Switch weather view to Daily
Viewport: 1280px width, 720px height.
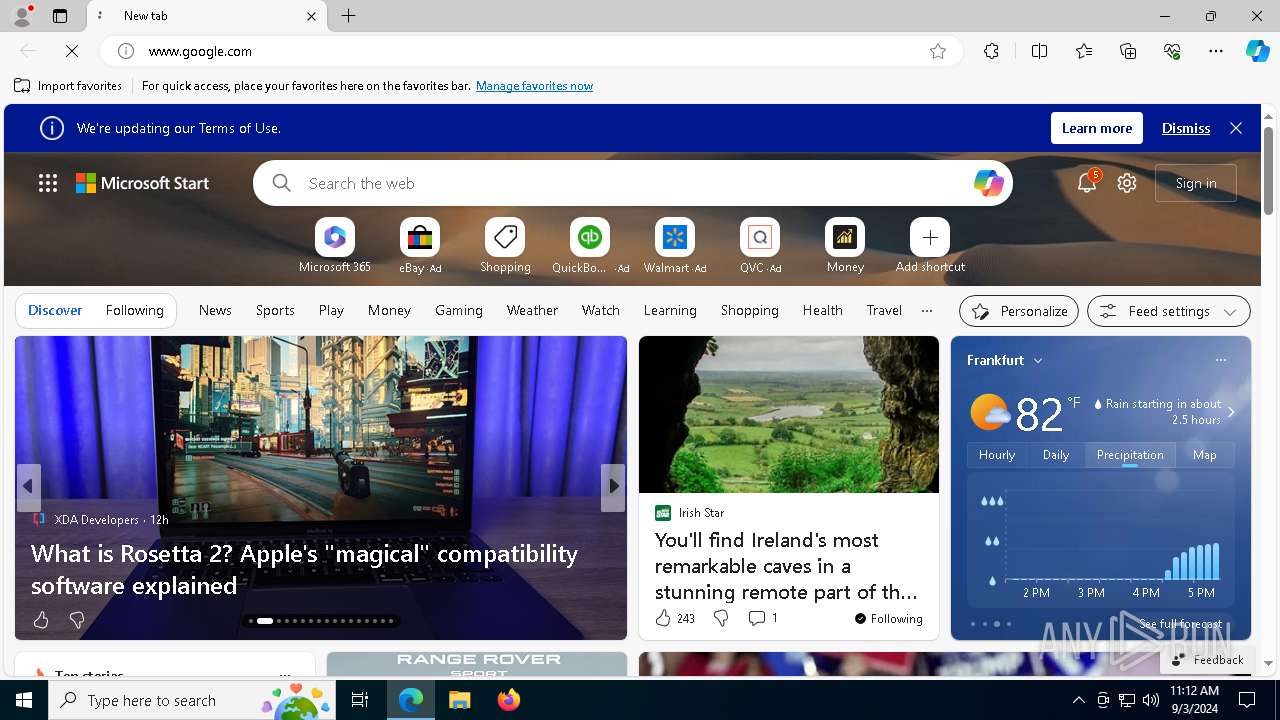[1056, 455]
